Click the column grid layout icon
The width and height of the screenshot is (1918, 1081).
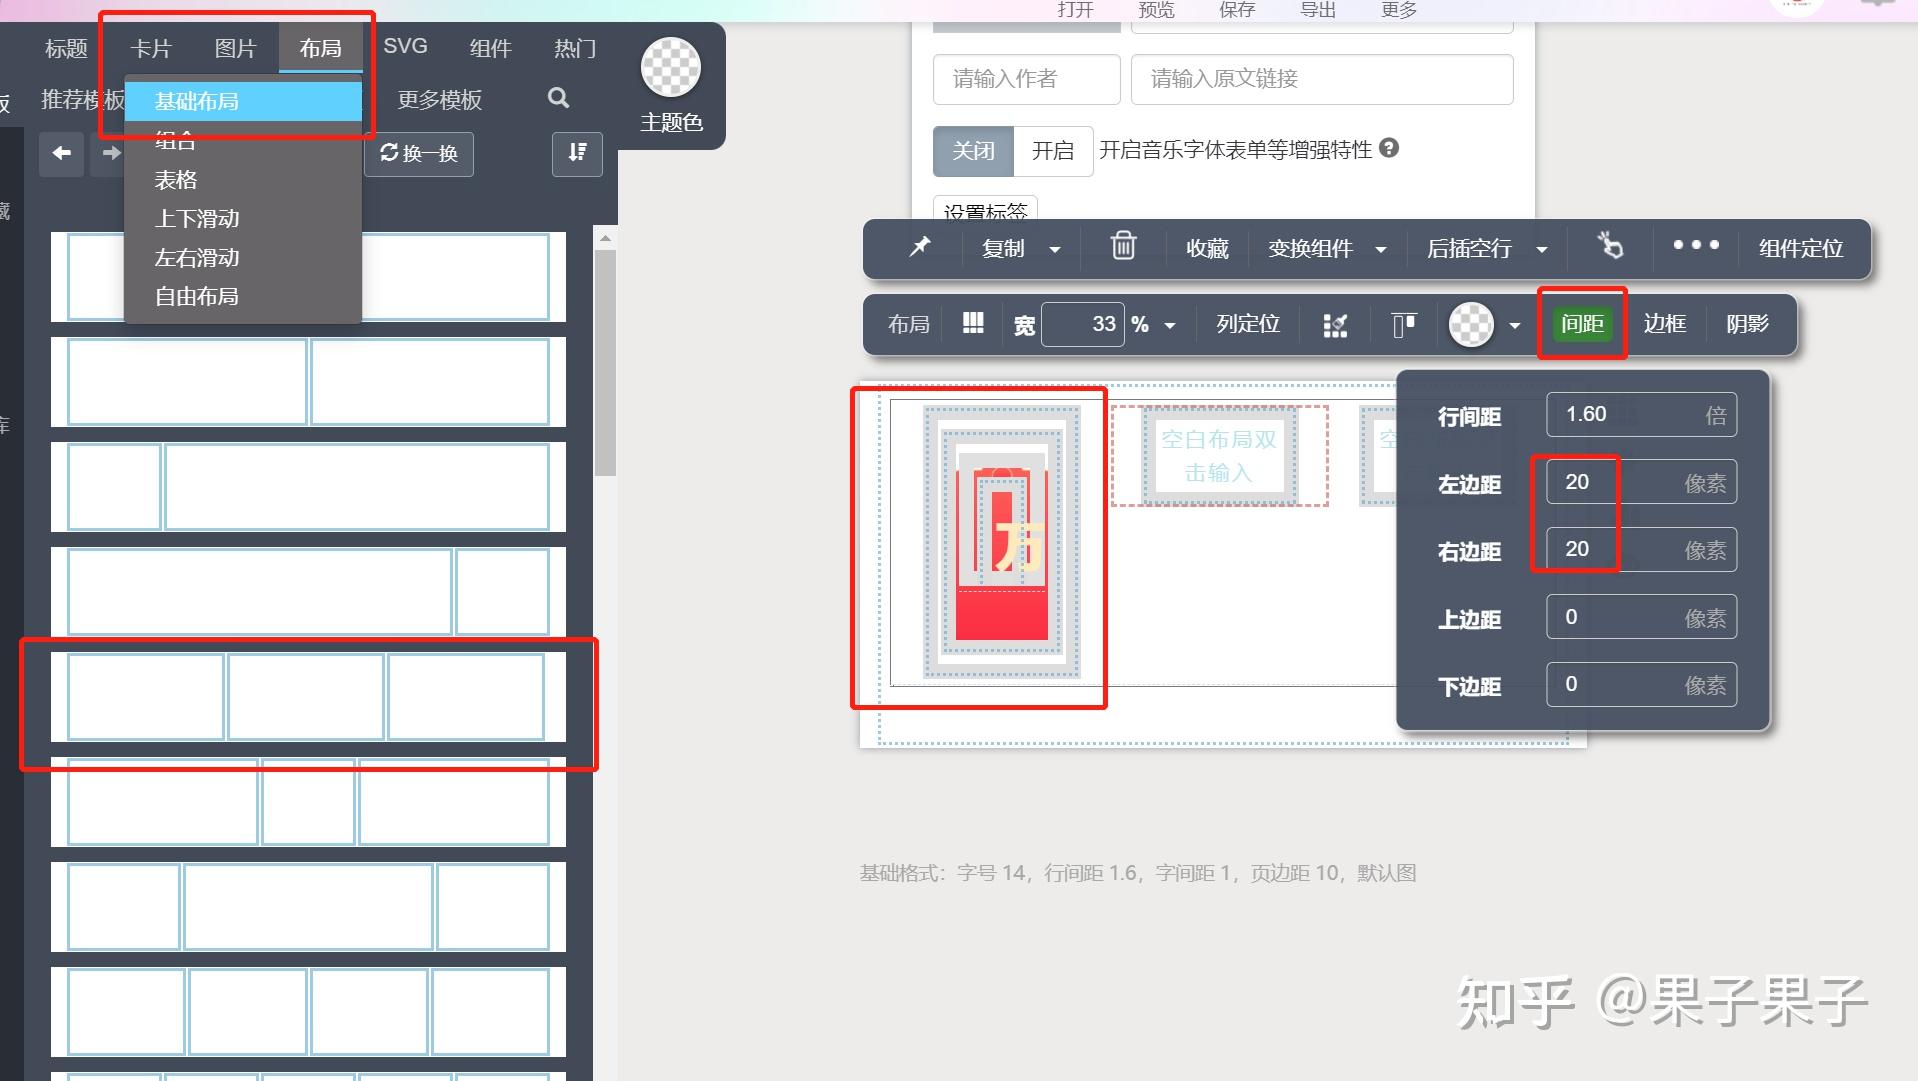(x=972, y=323)
